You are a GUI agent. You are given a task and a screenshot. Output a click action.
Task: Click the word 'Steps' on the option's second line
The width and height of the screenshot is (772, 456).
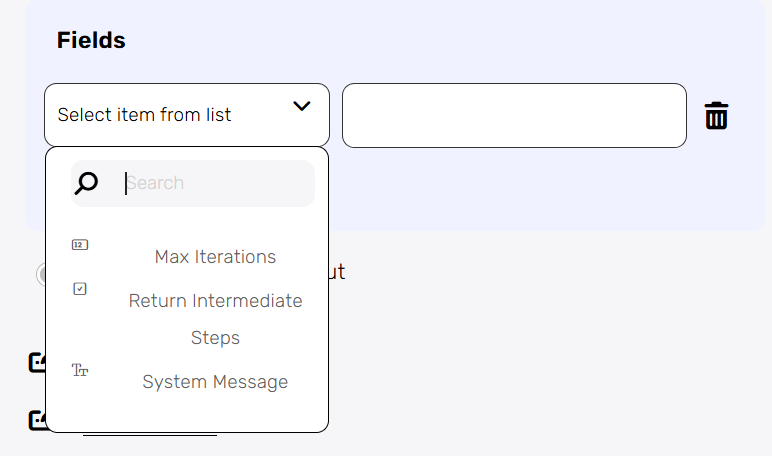point(215,338)
